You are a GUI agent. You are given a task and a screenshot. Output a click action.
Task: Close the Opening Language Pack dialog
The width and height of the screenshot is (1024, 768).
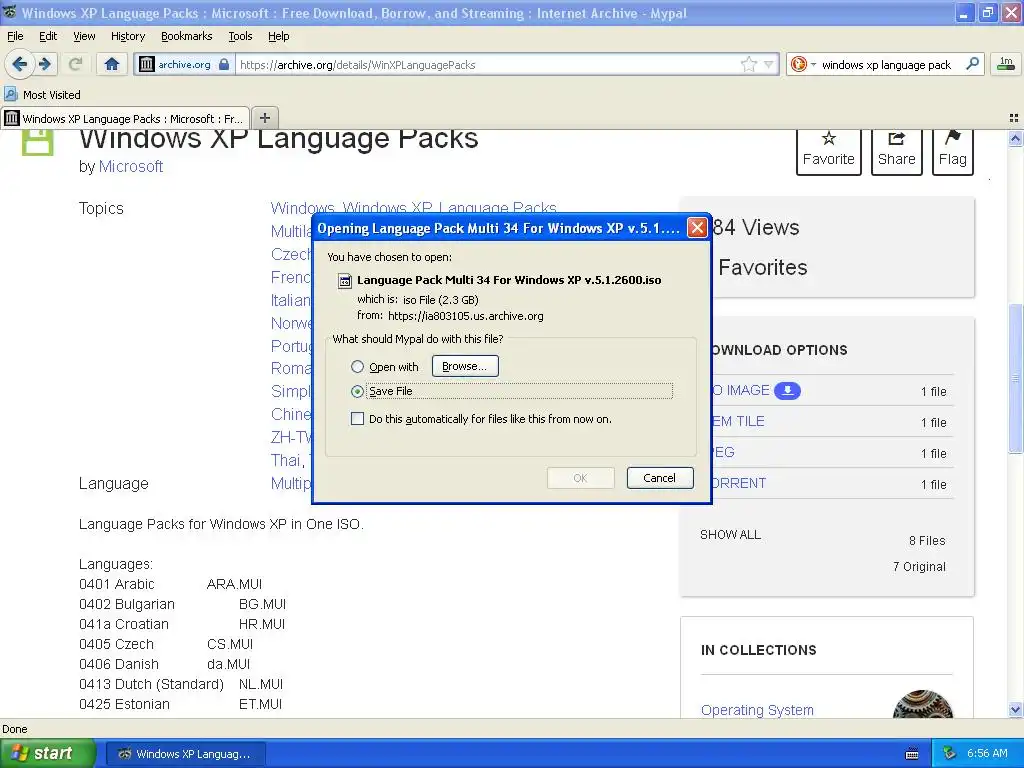coord(697,228)
